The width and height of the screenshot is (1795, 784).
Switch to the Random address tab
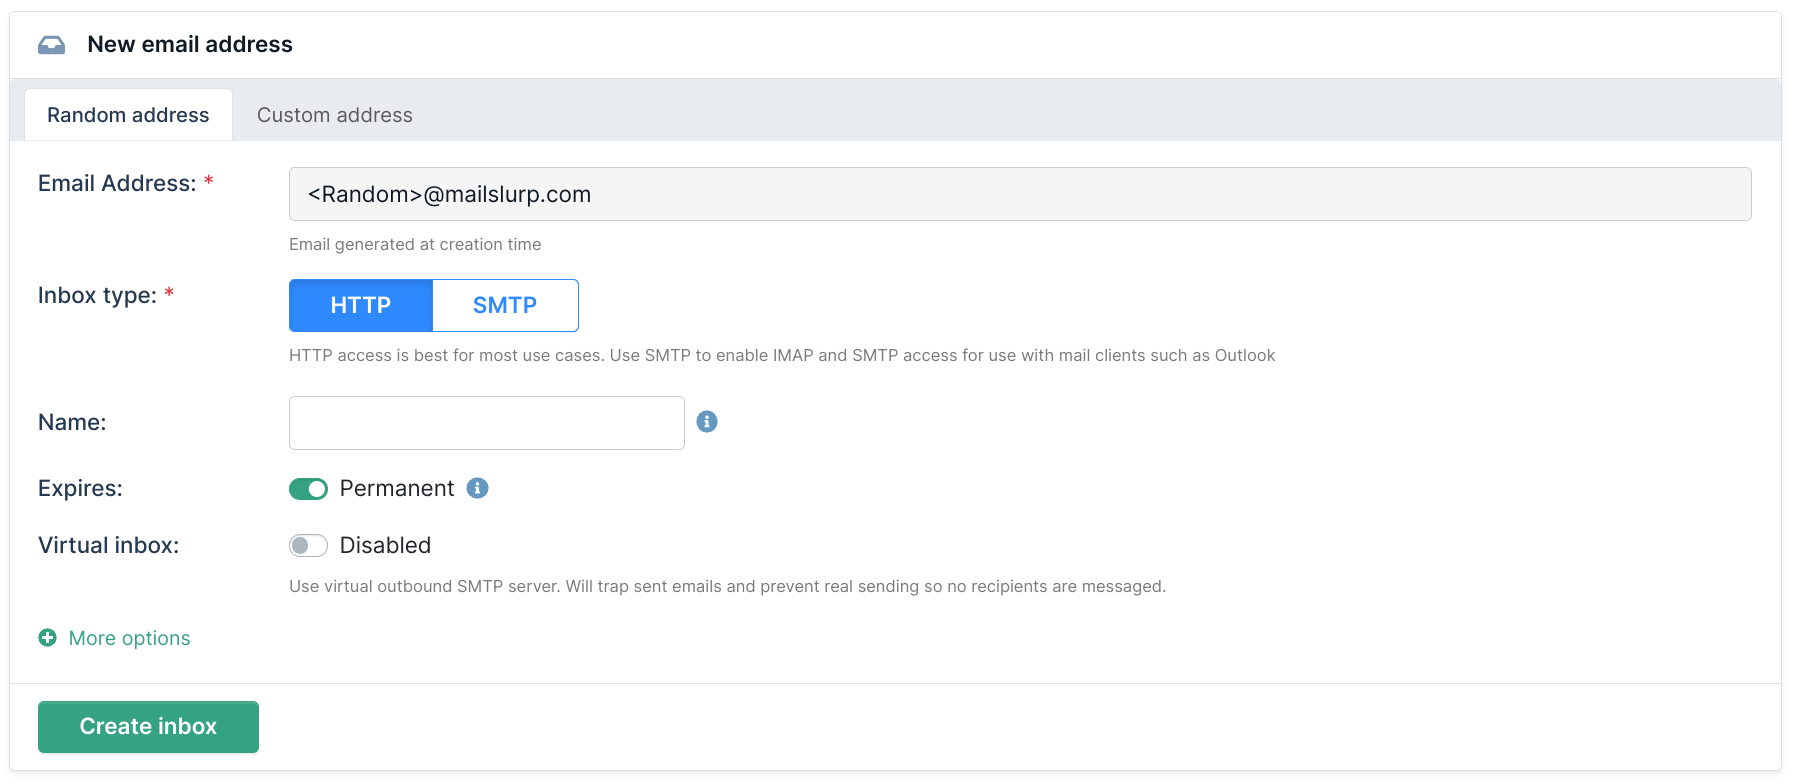click(128, 115)
